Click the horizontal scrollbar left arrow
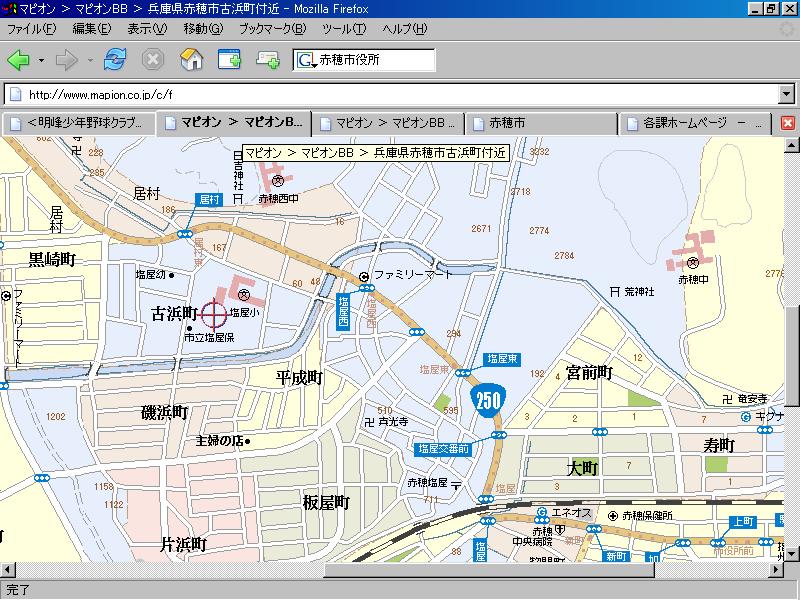The height and width of the screenshot is (600, 800). click(x=8, y=569)
